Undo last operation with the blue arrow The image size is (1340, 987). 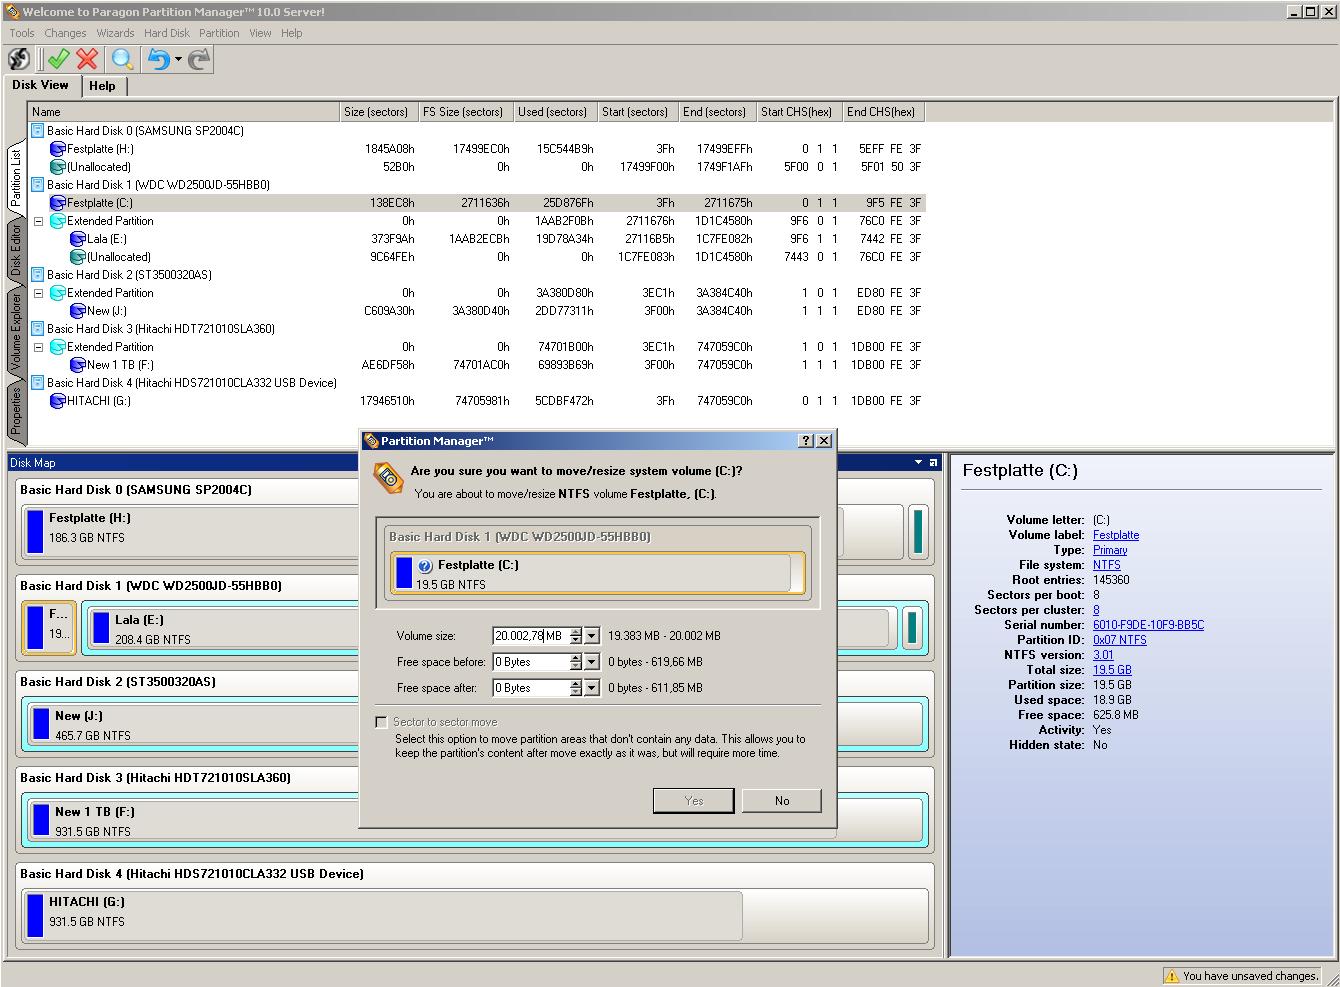coord(158,59)
